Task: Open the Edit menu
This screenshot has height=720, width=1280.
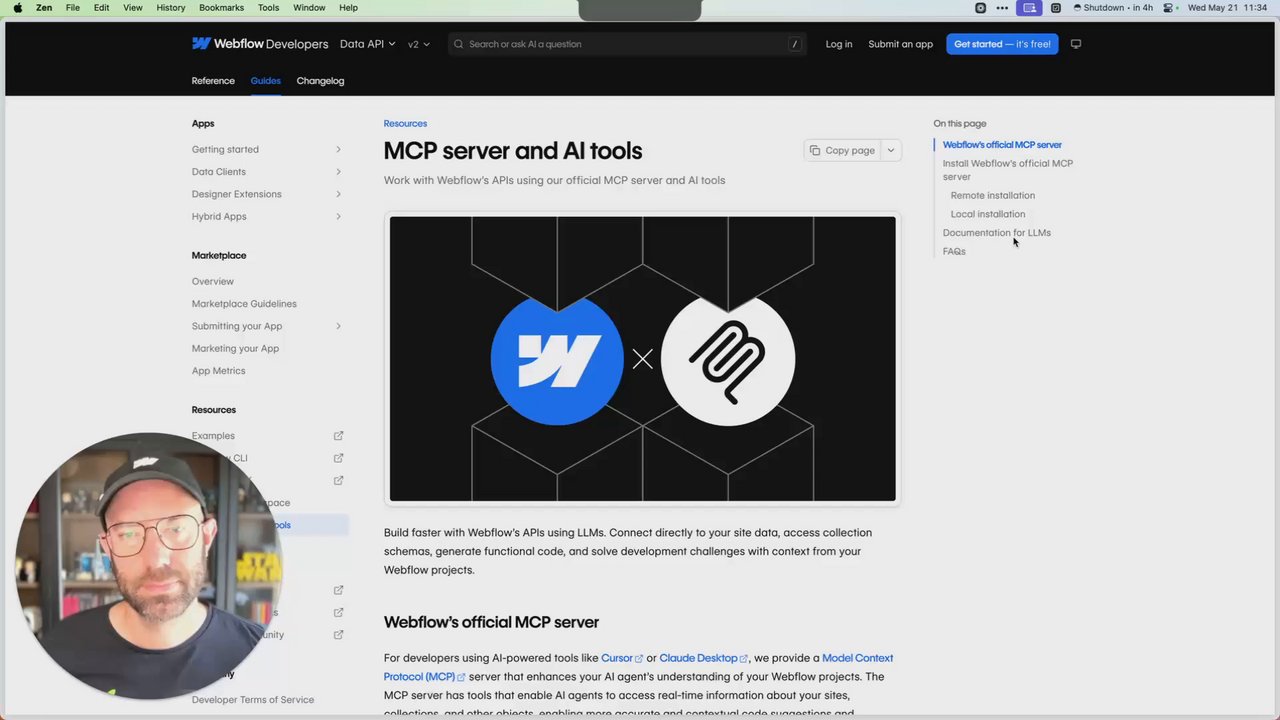Action: point(102,7)
